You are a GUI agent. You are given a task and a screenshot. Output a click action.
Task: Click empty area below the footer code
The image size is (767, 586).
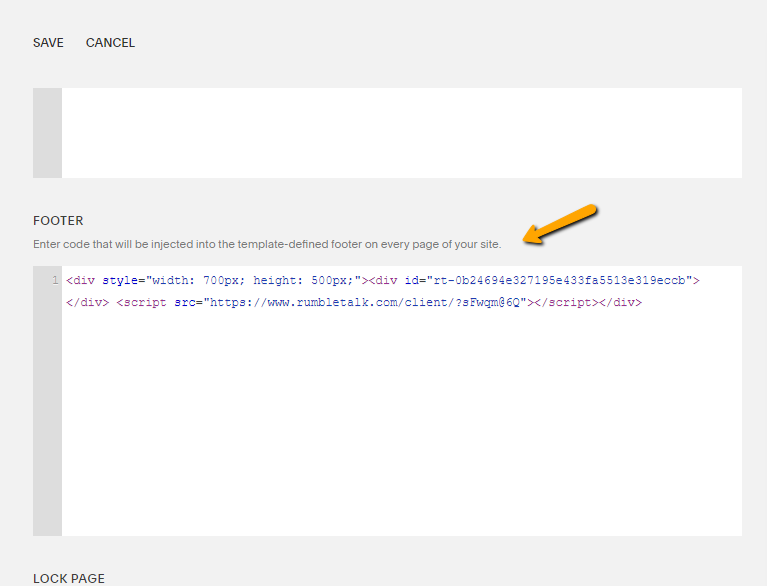(400, 430)
